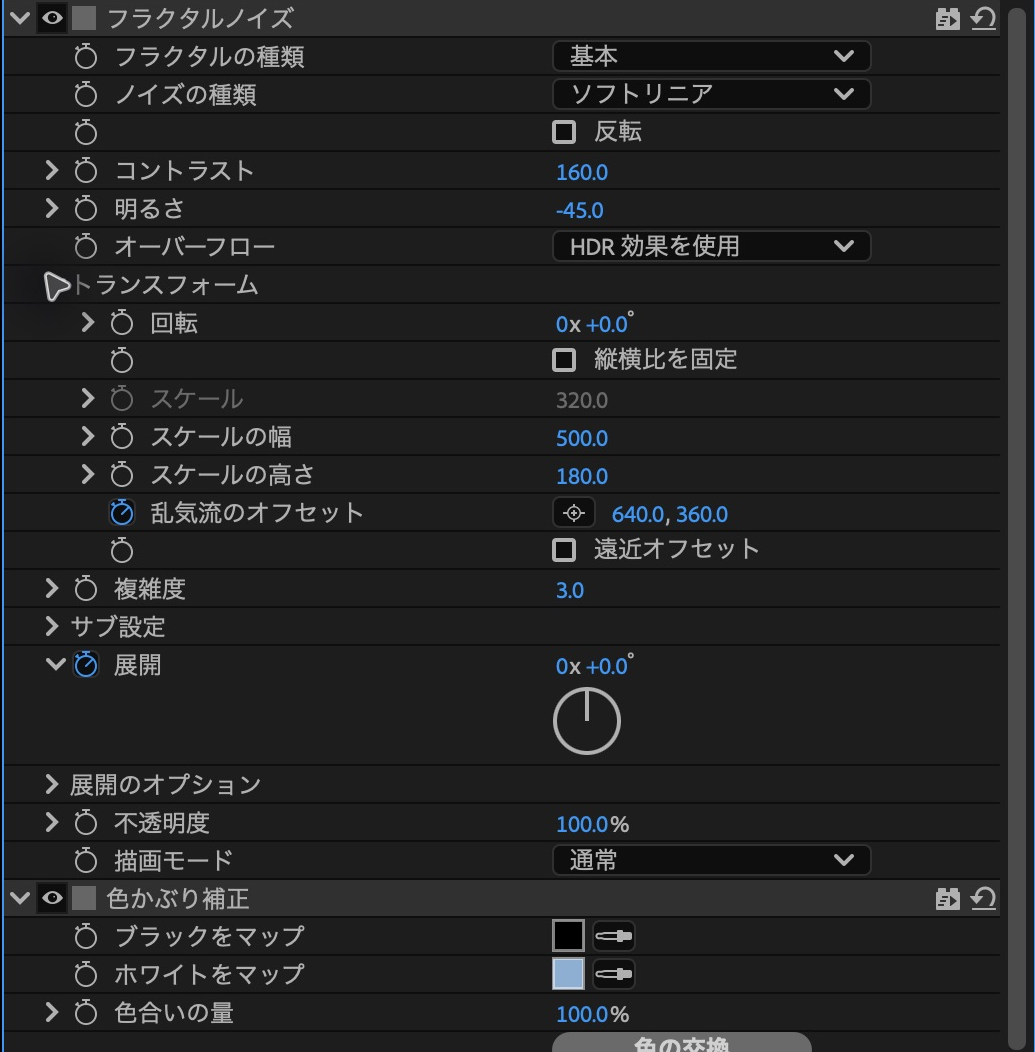Click 複雑度 value 3.0

[x=570, y=590]
